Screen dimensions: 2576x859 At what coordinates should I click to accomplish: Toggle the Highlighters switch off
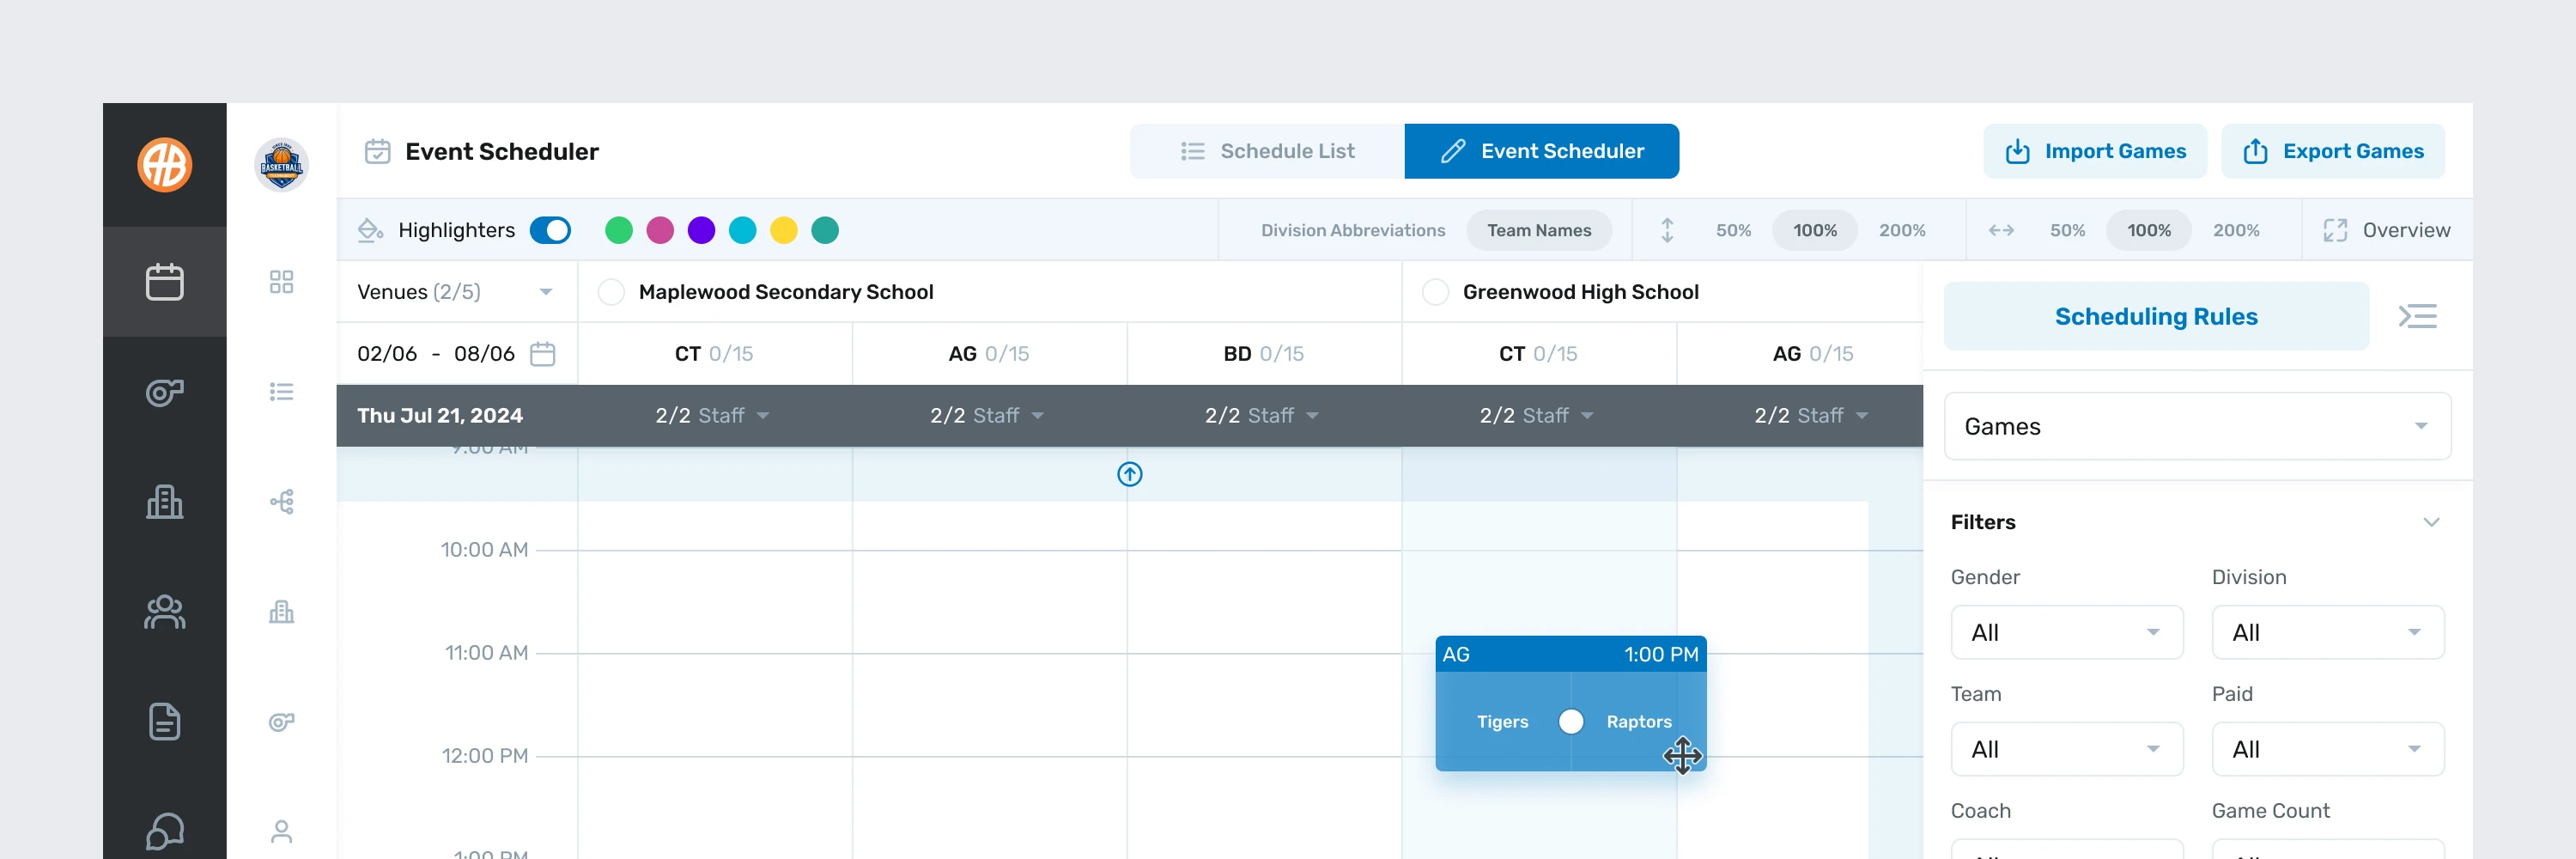550,231
